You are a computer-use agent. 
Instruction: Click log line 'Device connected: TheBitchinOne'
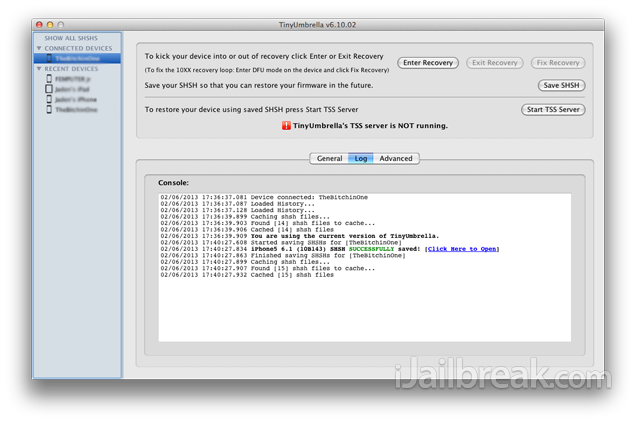264,197
